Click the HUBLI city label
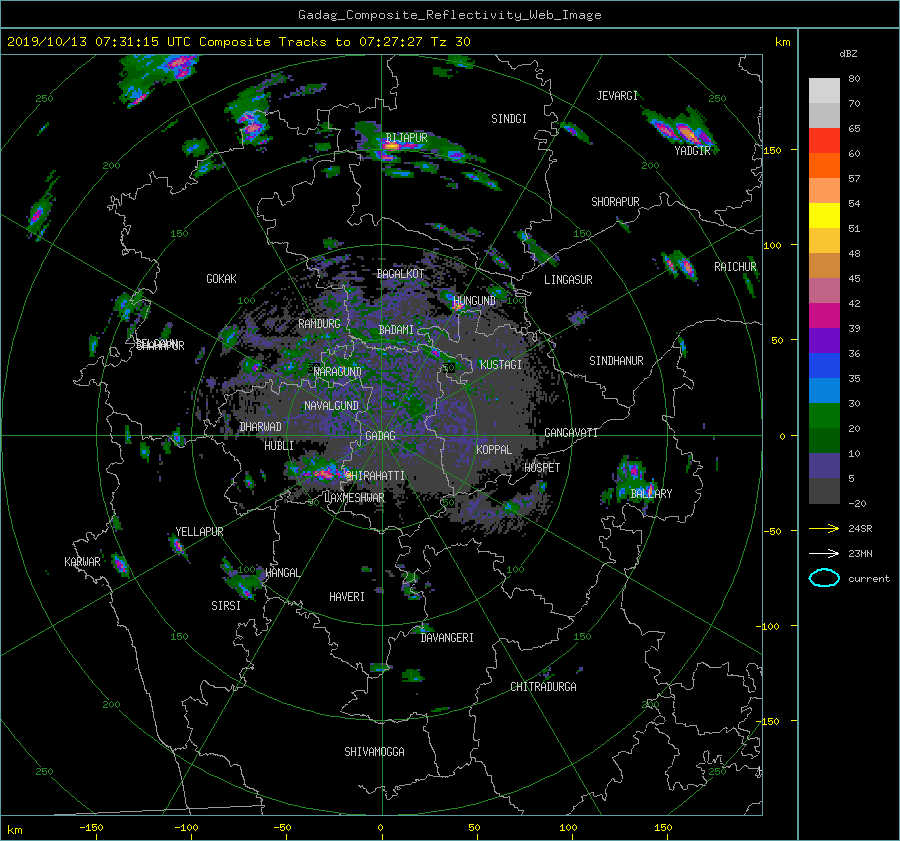Image resolution: width=900 pixels, height=841 pixels. click(x=279, y=446)
